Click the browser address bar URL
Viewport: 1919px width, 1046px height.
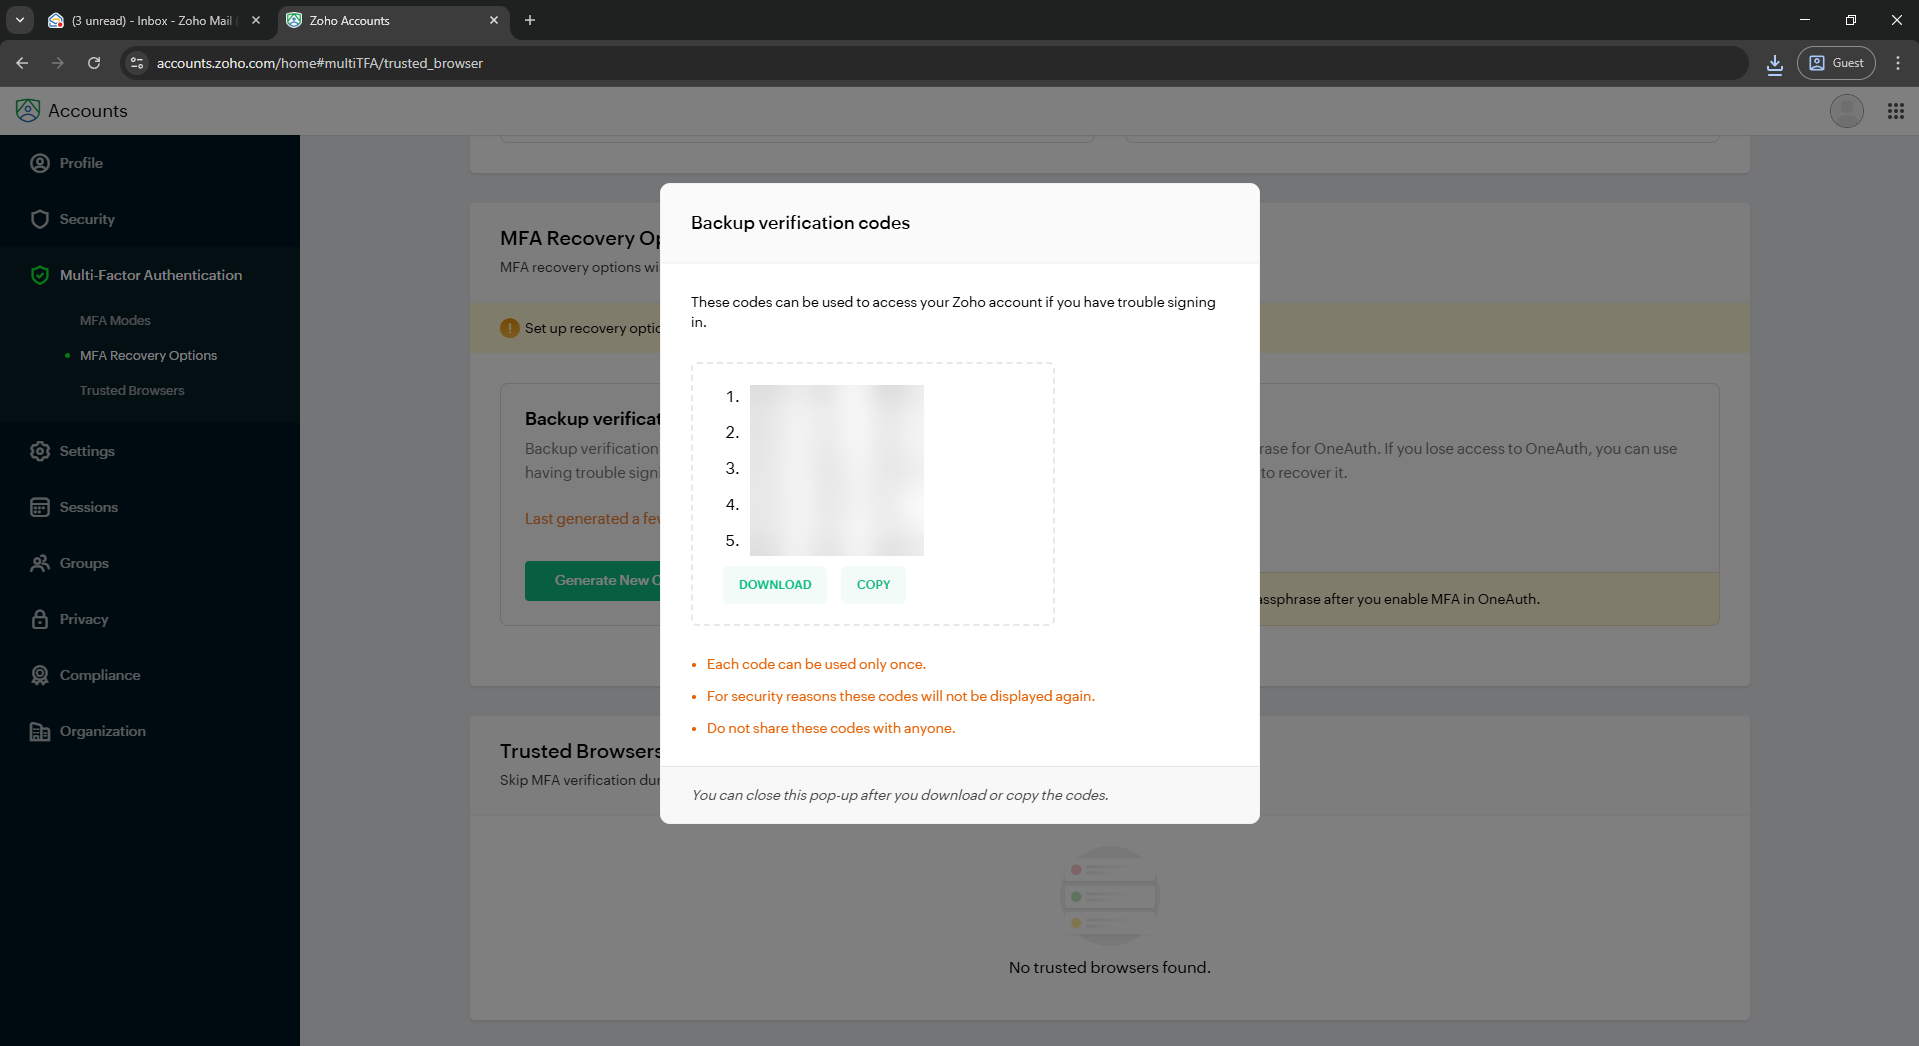(x=320, y=63)
